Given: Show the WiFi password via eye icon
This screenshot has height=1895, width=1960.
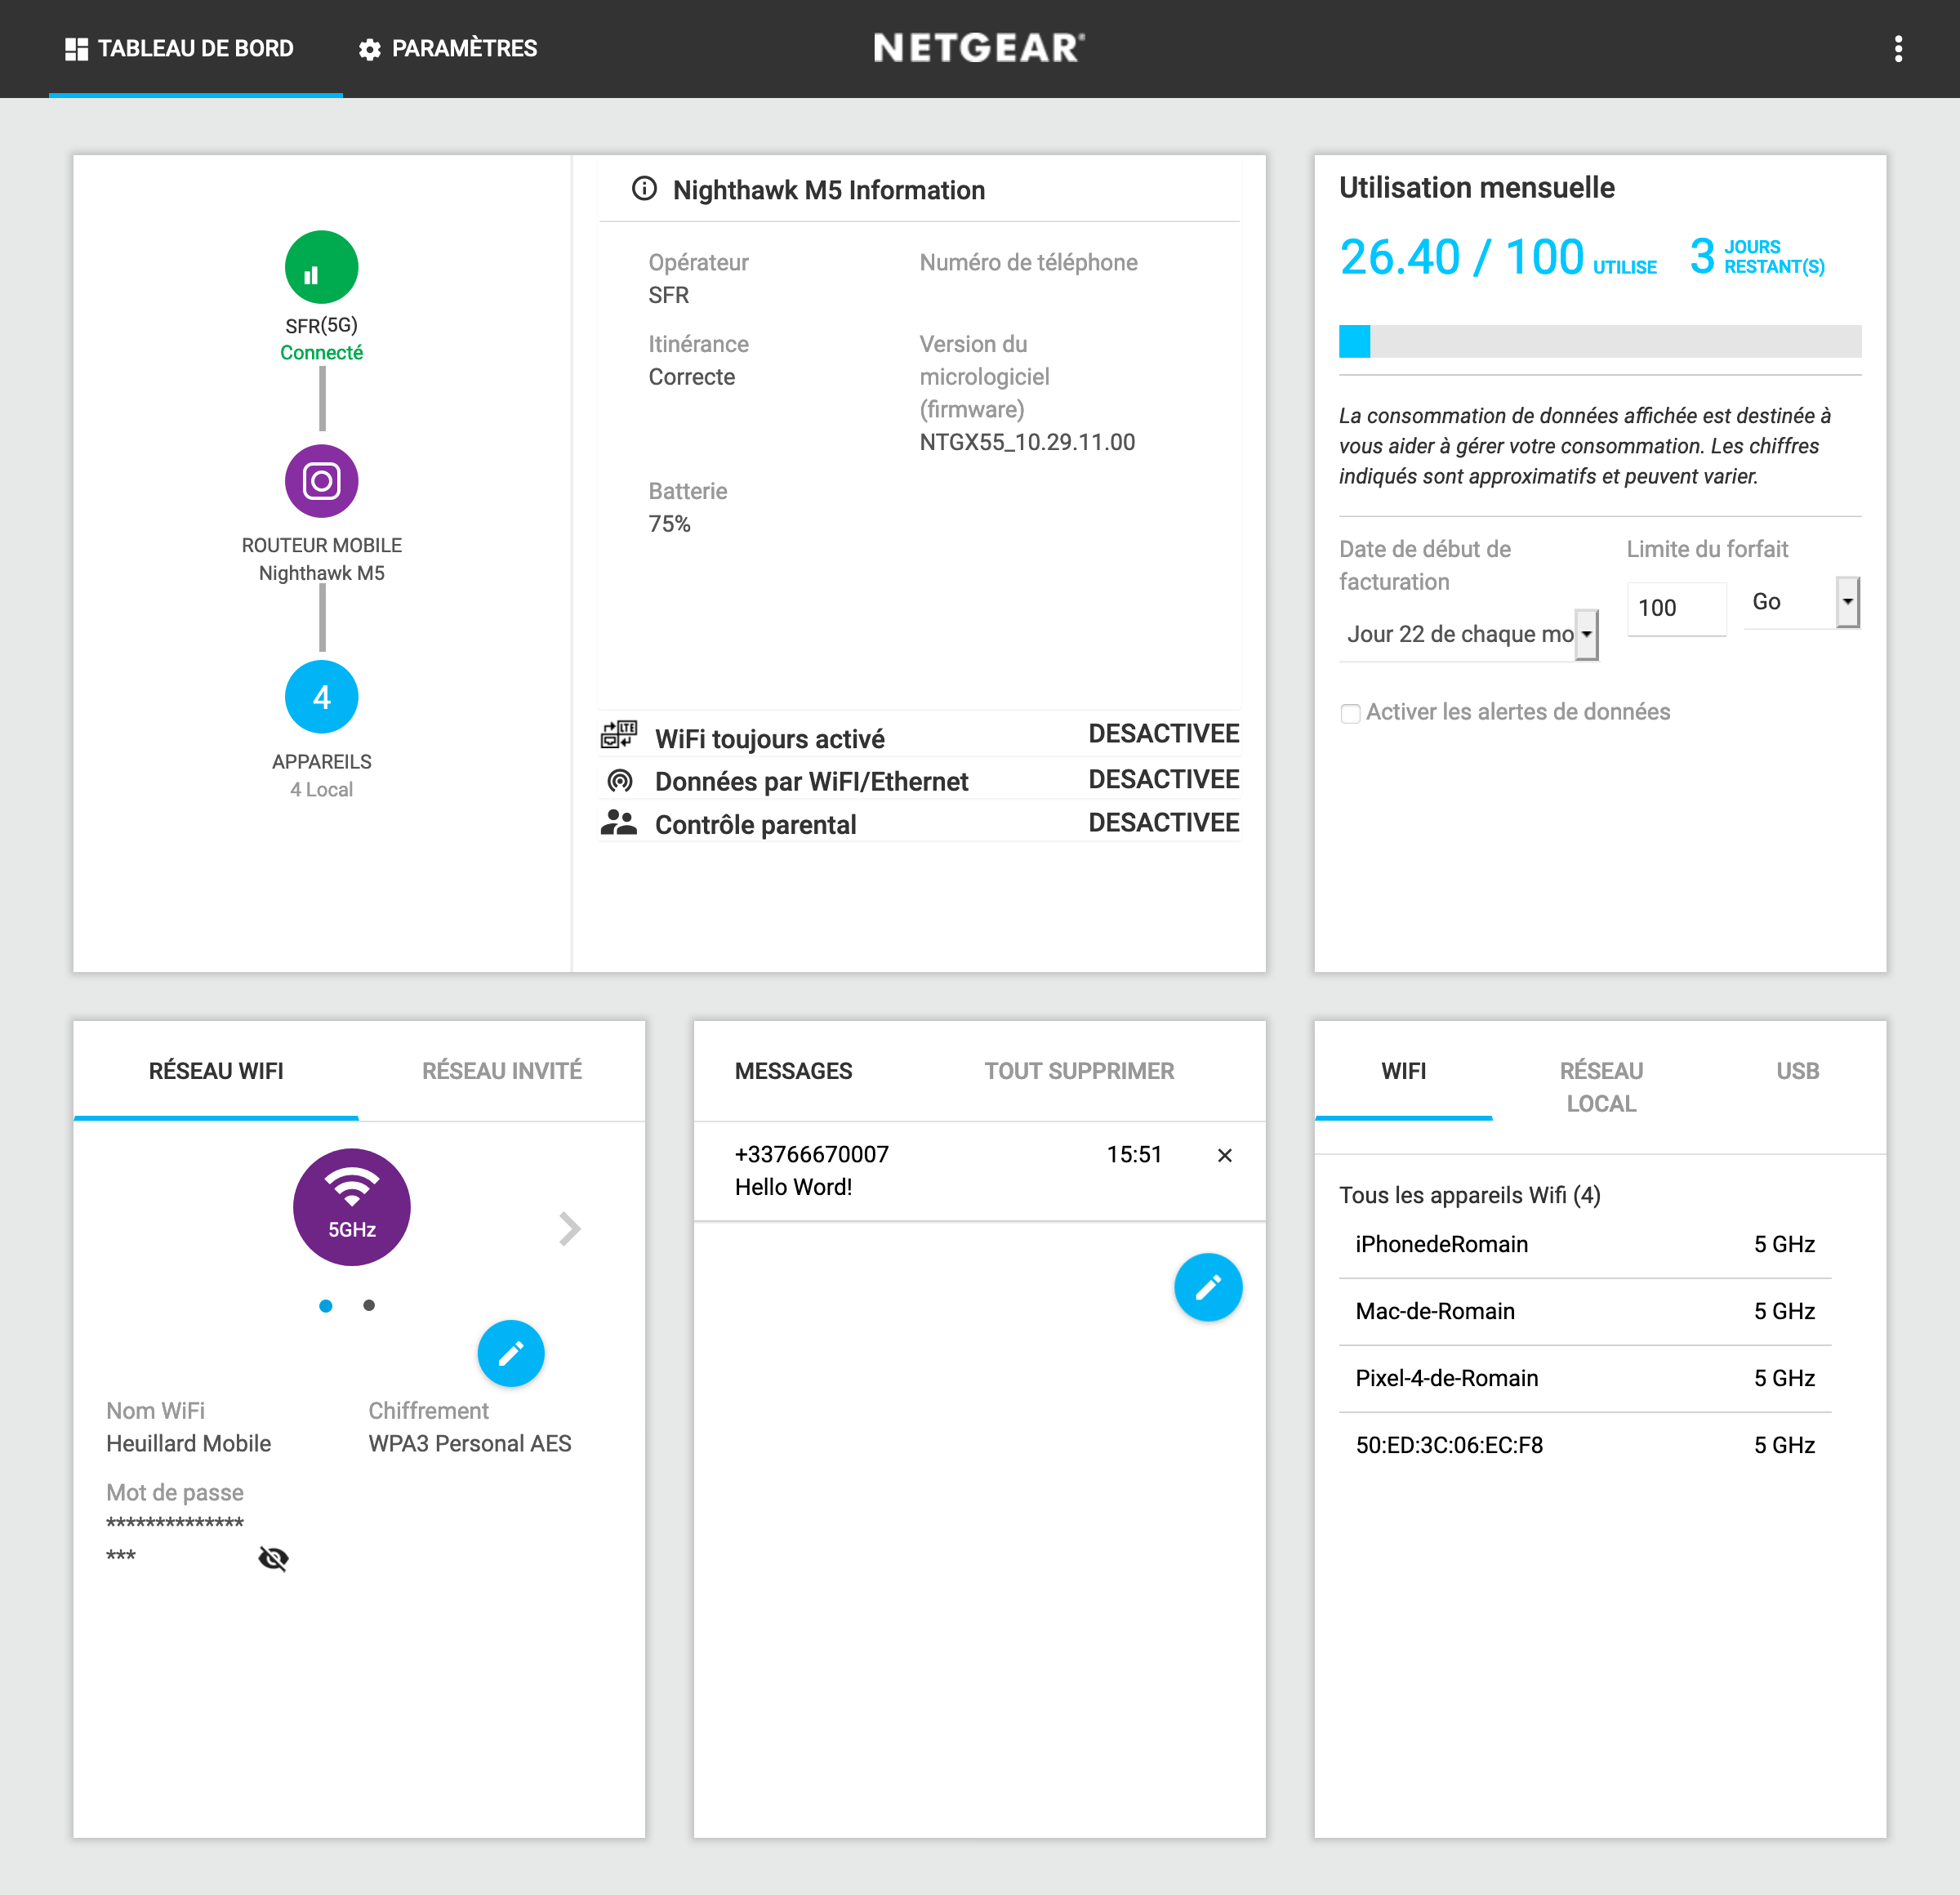Looking at the screenshot, I should coord(273,1558).
